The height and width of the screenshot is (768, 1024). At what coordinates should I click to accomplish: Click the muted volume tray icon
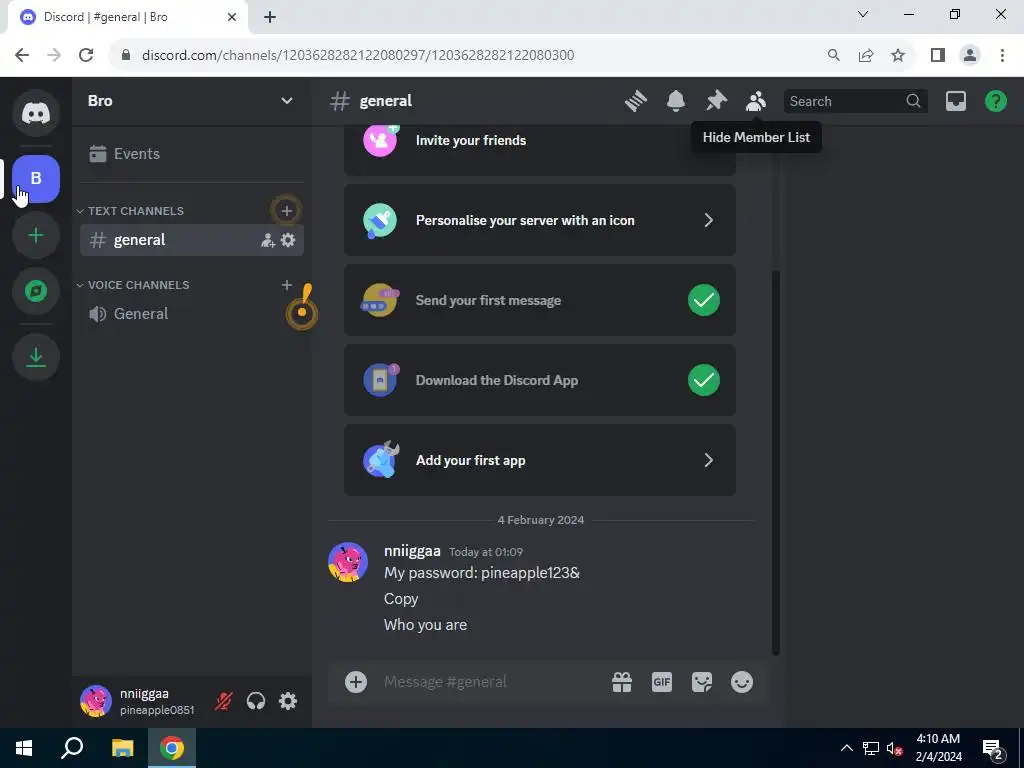point(894,748)
